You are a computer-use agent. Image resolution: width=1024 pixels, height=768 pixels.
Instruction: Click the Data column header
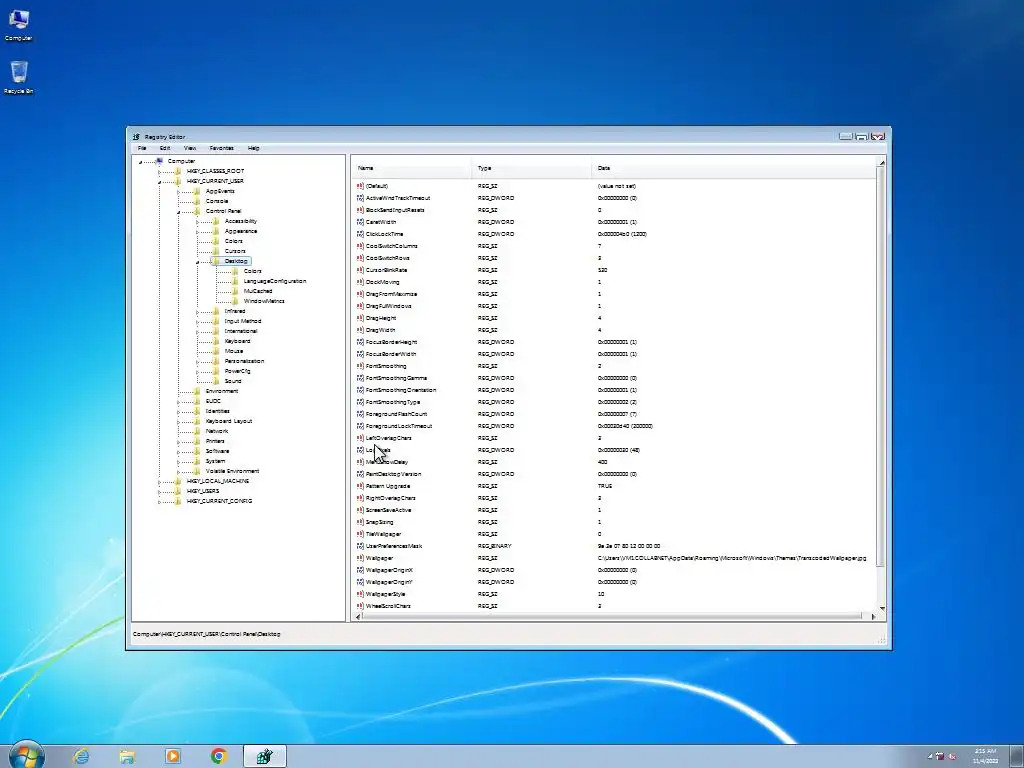pyautogui.click(x=734, y=168)
